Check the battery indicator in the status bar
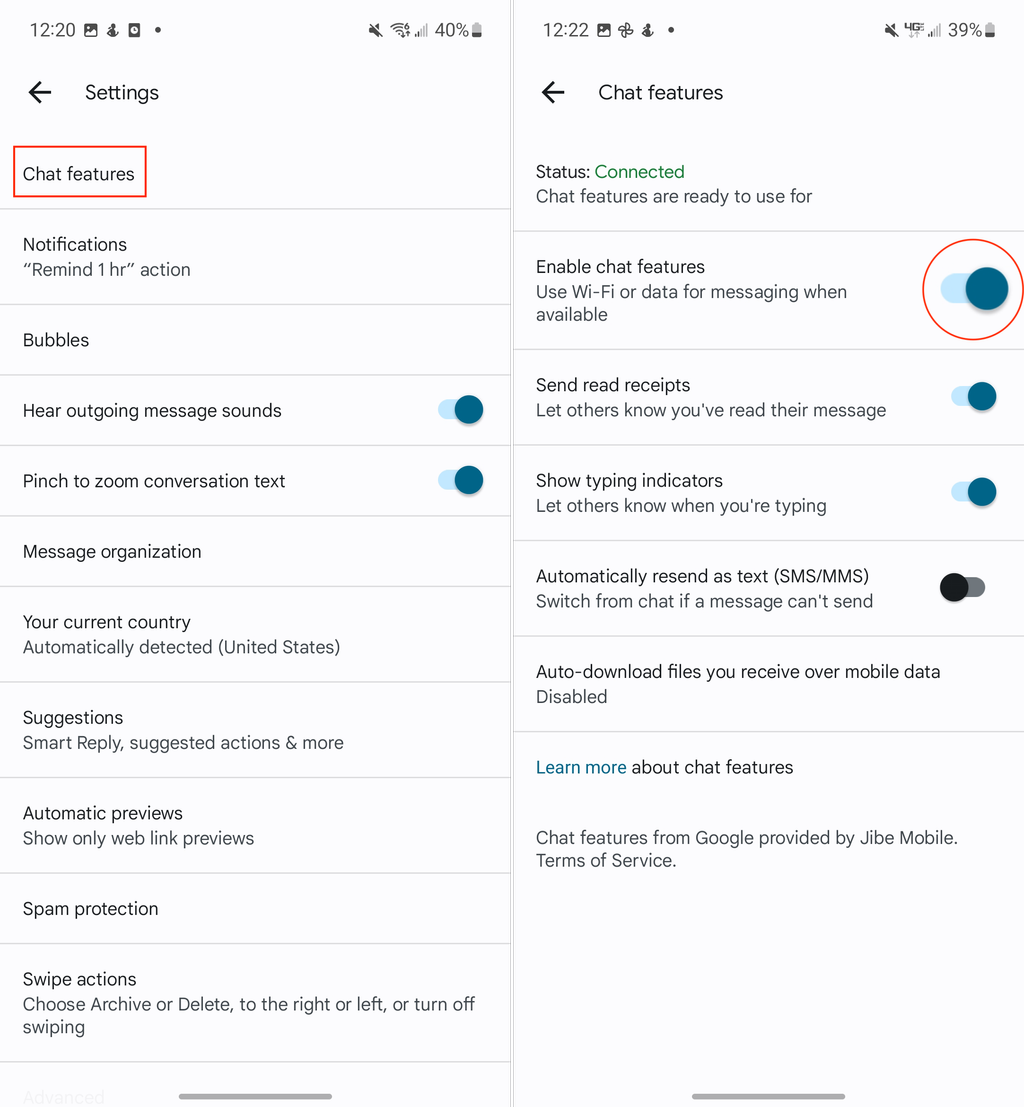This screenshot has width=1024, height=1107. (477, 29)
